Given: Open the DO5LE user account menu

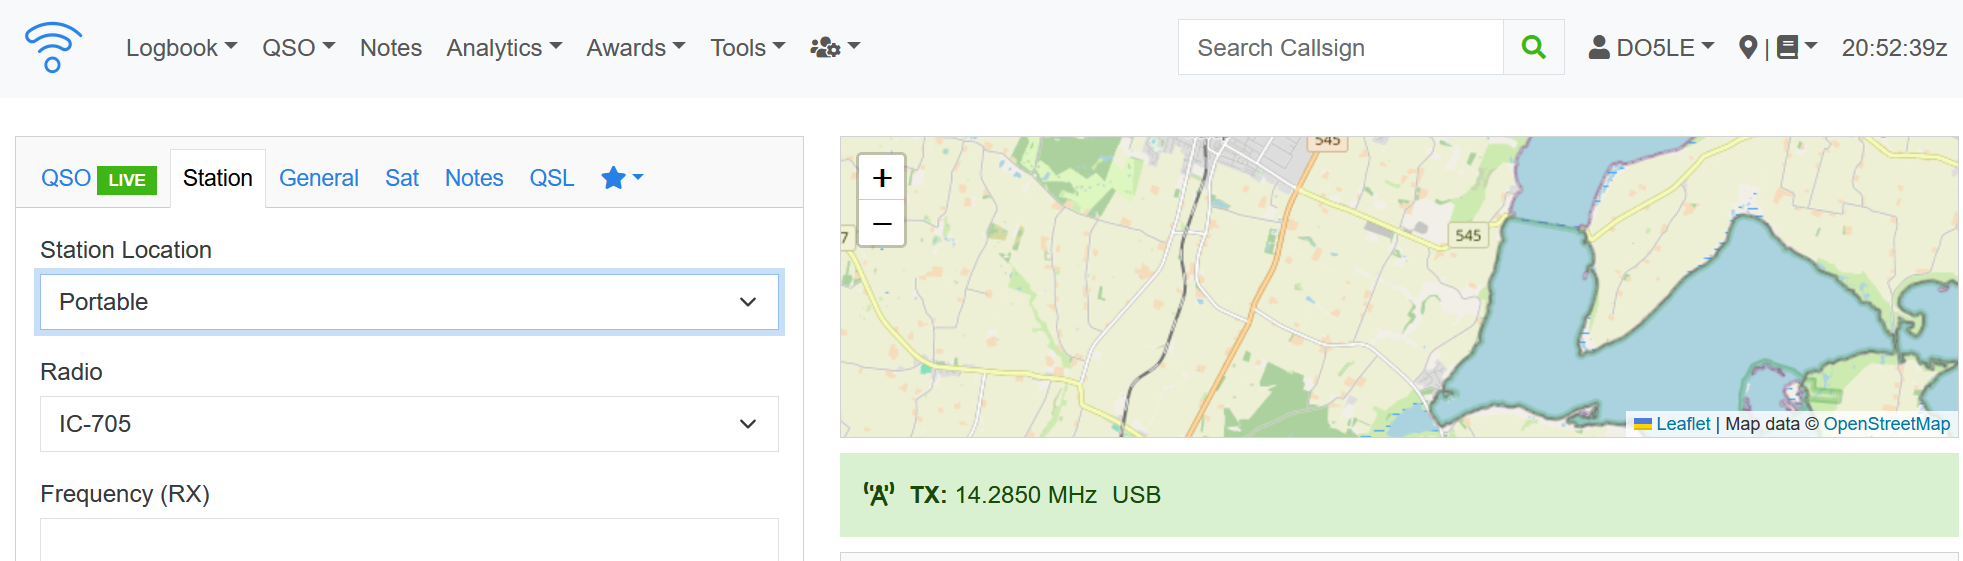Looking at the screenshot, I should coord(1651,47).
